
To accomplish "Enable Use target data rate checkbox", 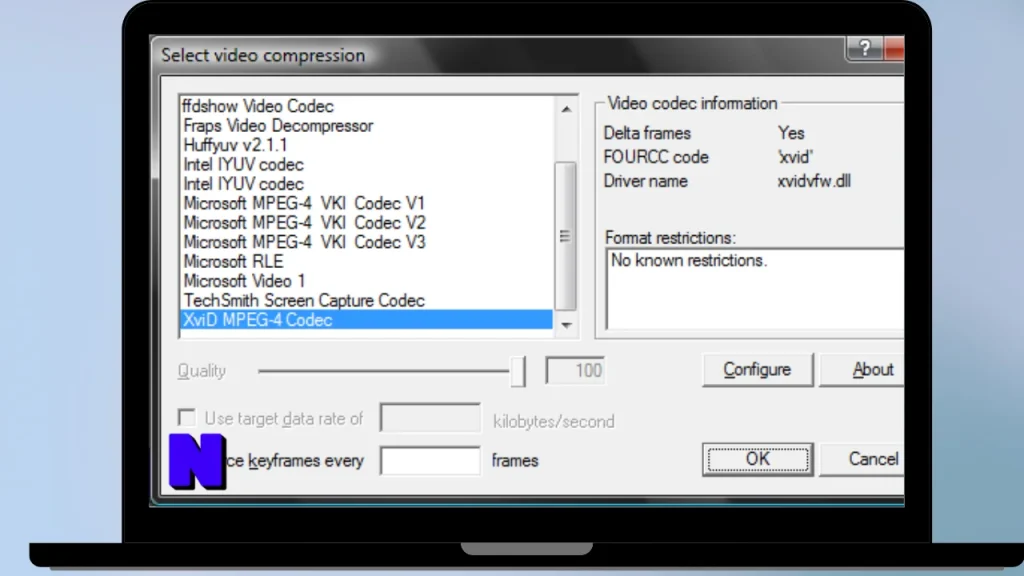I will coord(187,417).
